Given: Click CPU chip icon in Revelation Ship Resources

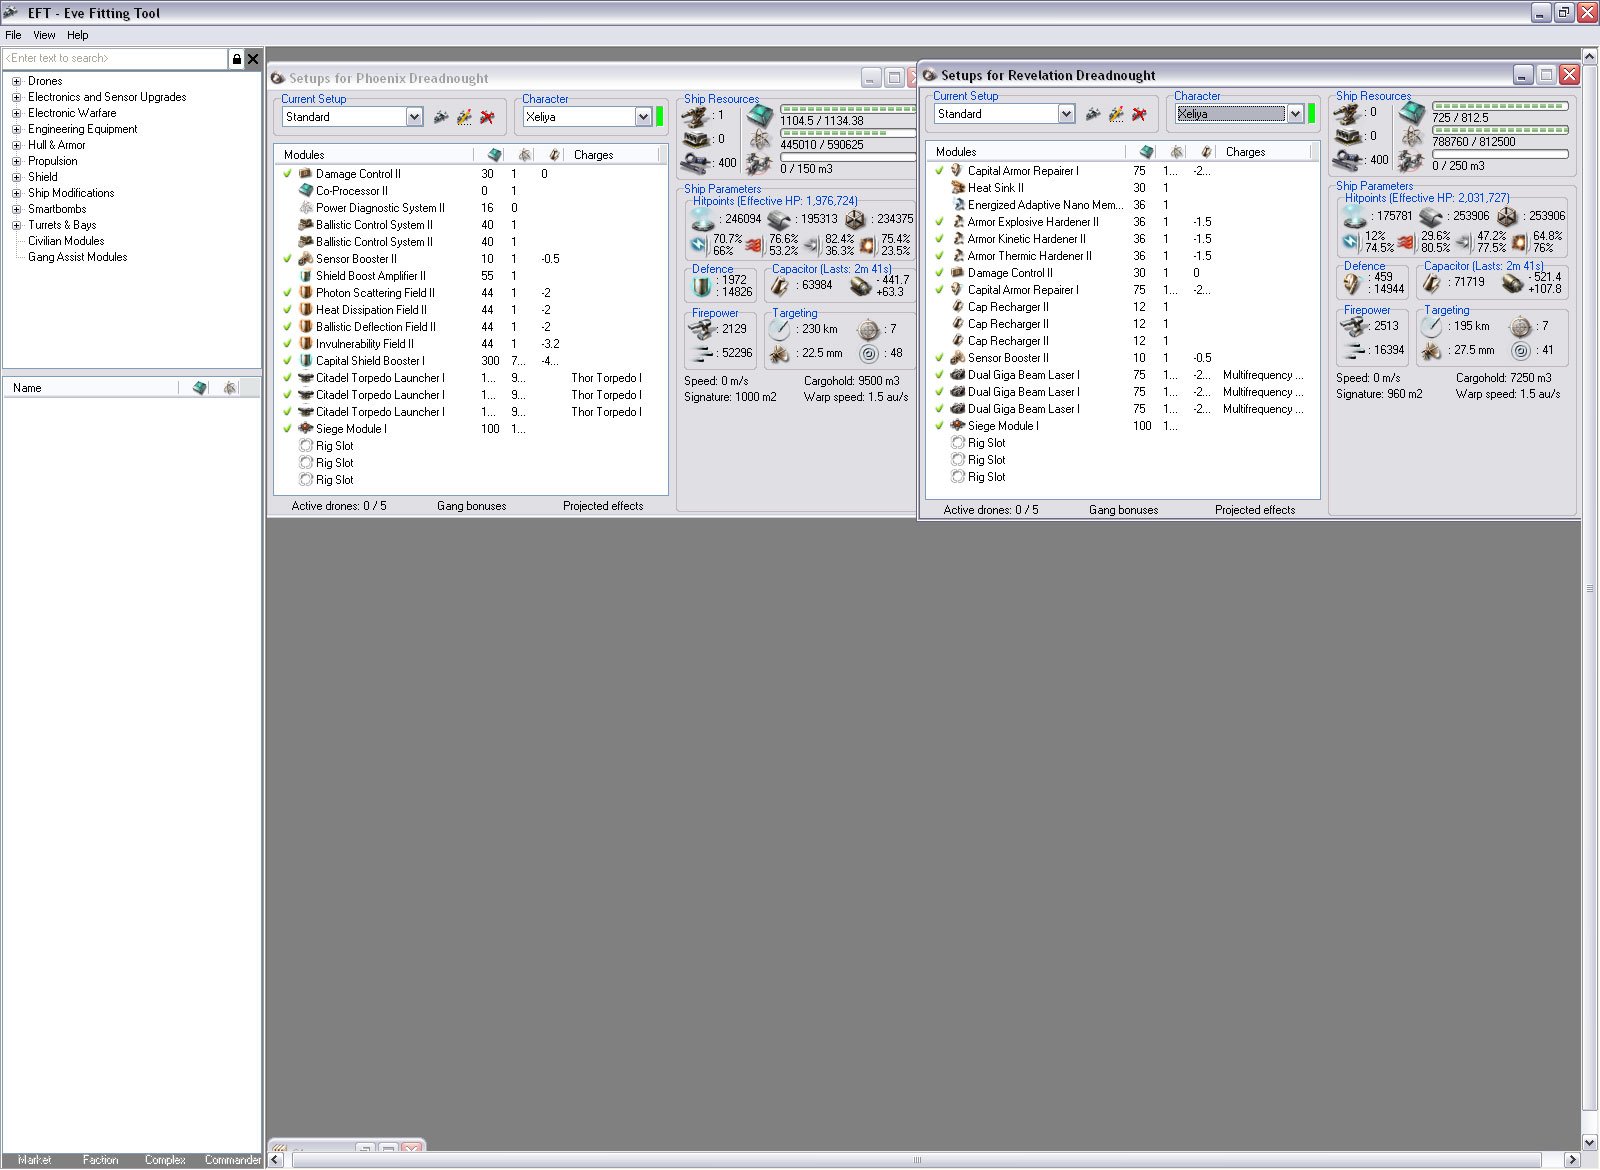Looking at the screenshot, I should click(1411, 112).
